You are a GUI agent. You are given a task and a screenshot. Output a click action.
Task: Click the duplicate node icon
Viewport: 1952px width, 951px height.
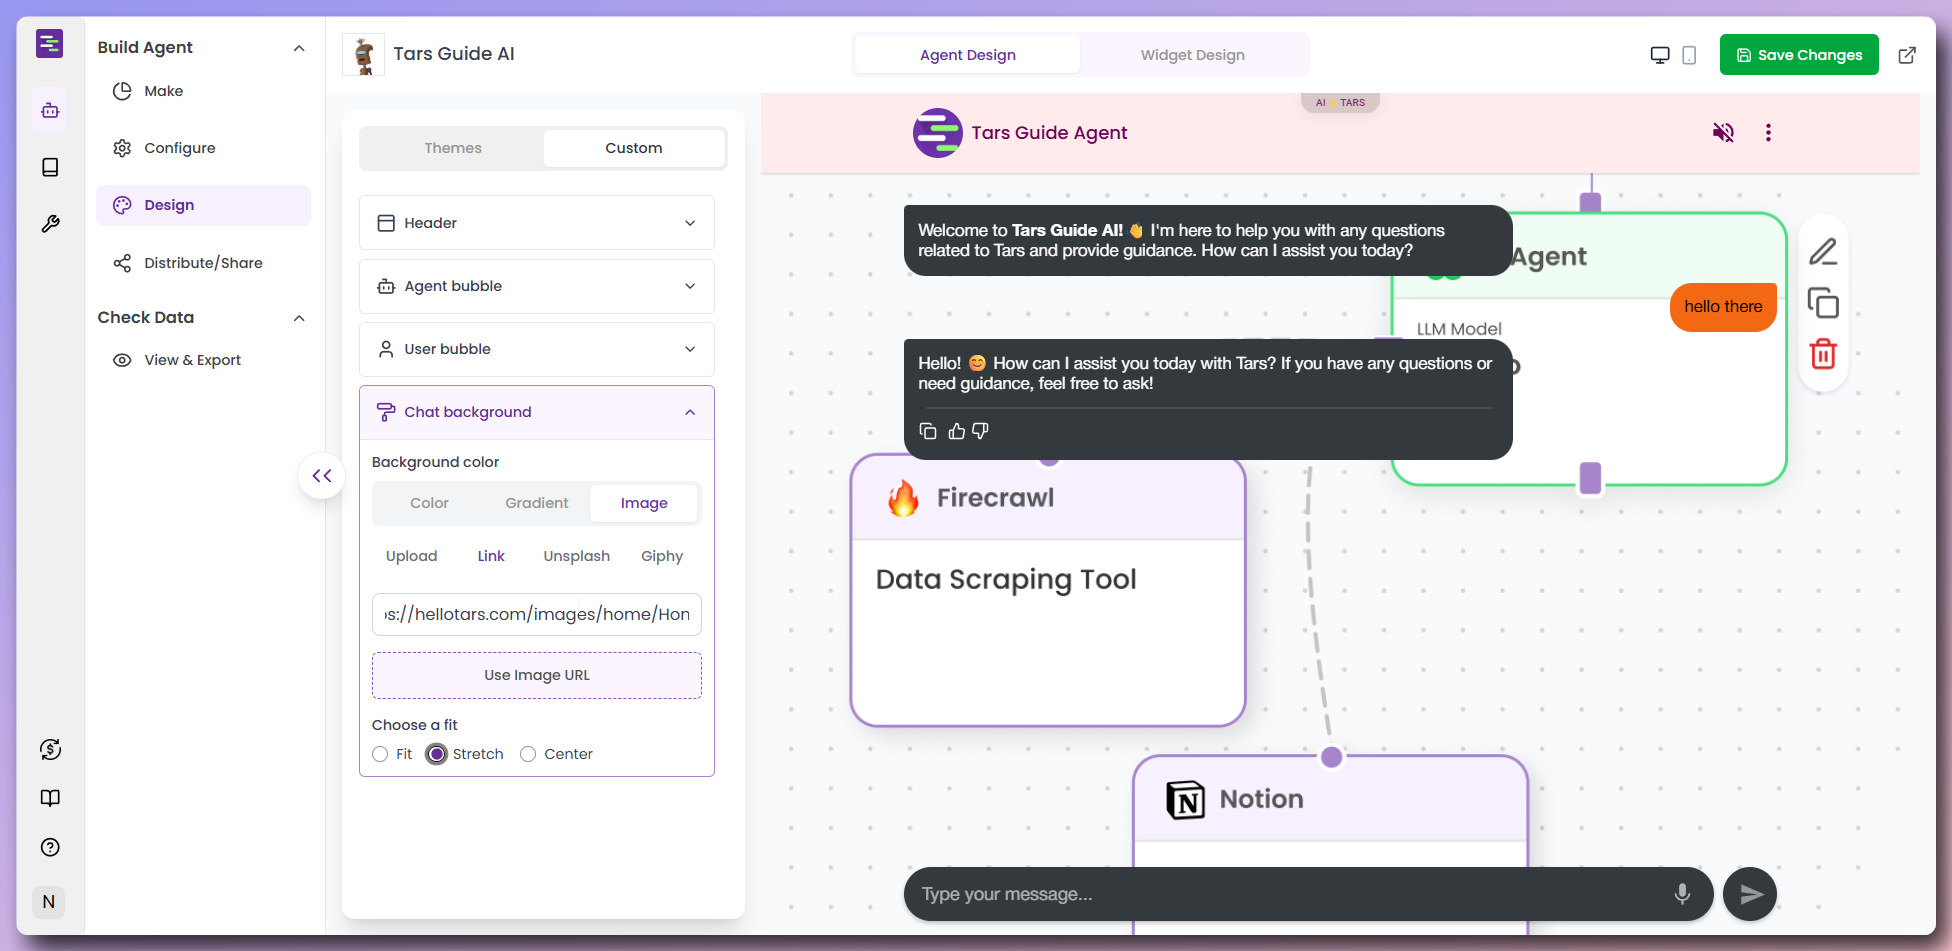pos(1823,303)
